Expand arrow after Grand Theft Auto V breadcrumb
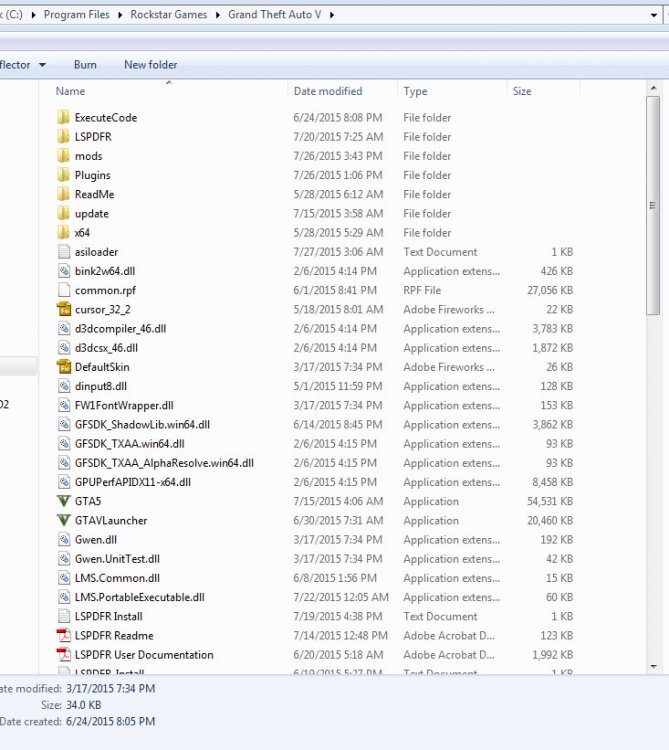Viewport: 669px width, 750px height. coord(331,15)
